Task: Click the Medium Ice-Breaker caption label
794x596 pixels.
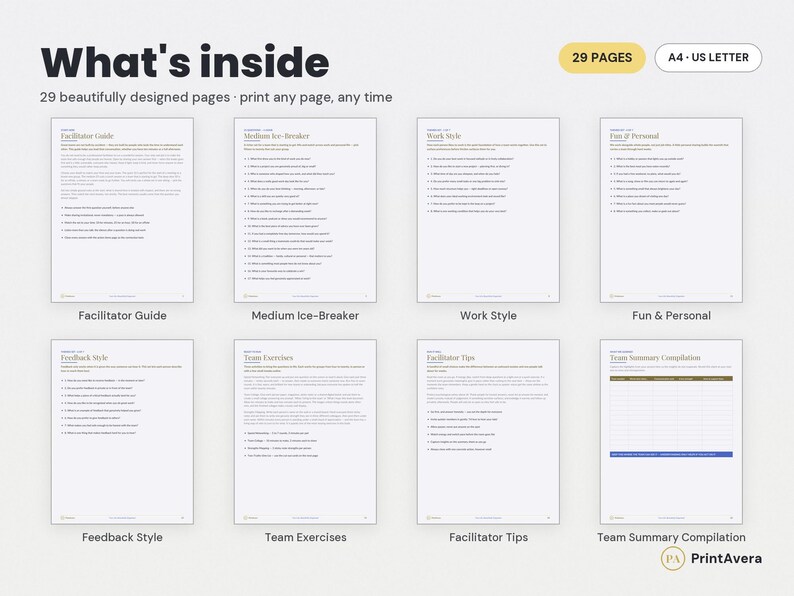Action: [x=305, y=315]
